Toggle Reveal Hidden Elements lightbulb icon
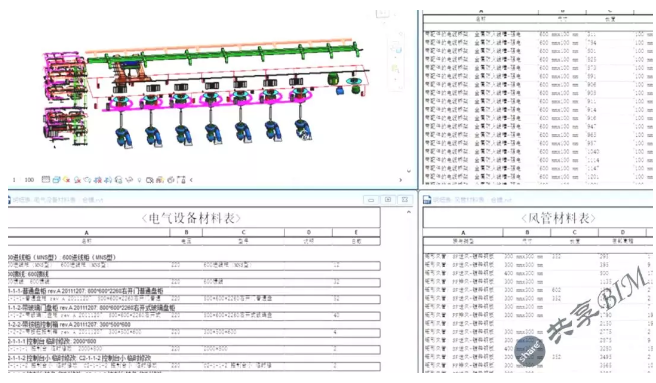This screenshot has width=656, height=383. [x=139, y=180]
